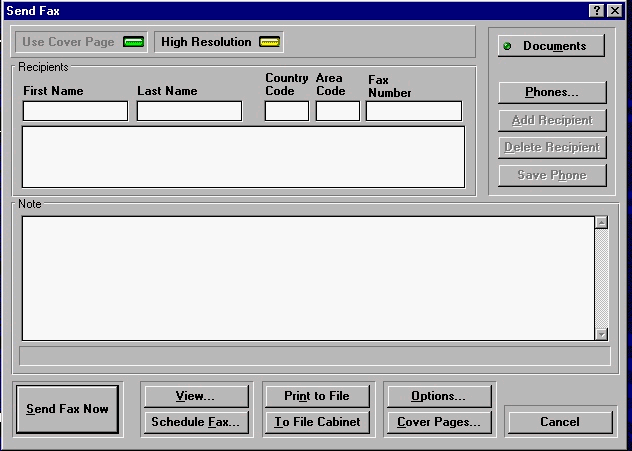Click the Fax Number input

413,111
